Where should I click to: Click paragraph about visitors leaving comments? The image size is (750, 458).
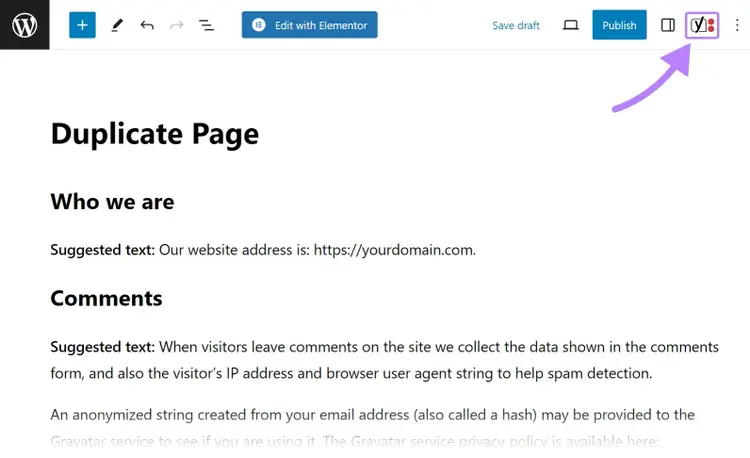coord(385,360)
